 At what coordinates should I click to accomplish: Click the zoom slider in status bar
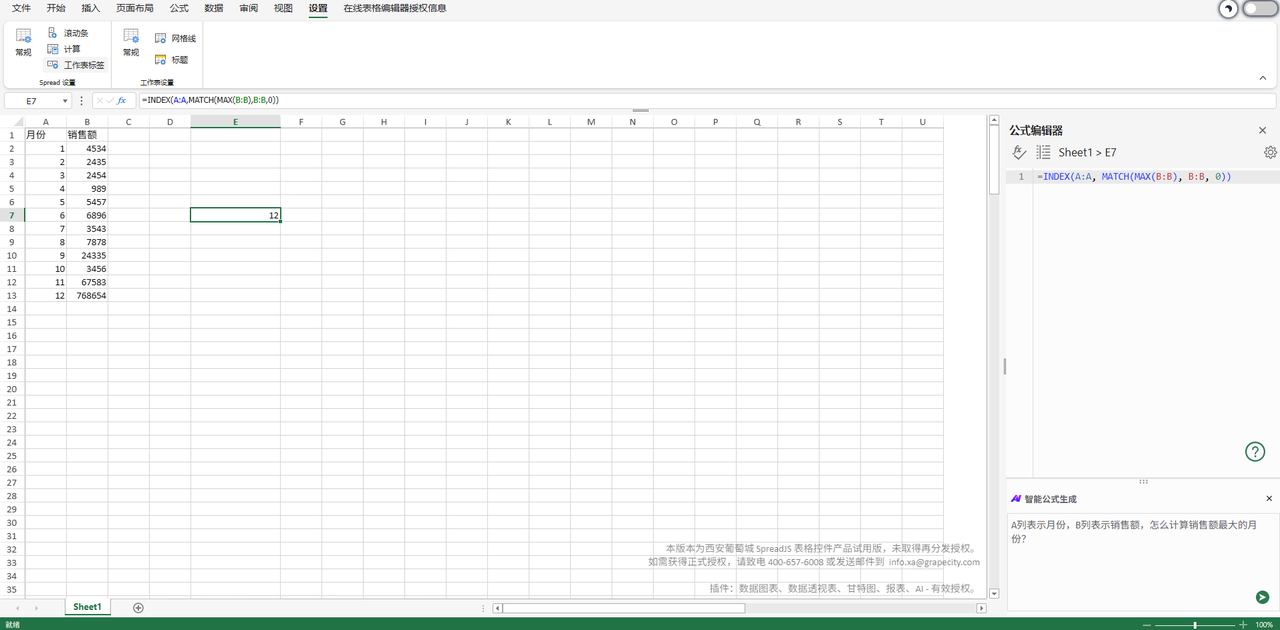pyautogui.click(x=1195, y=624)
